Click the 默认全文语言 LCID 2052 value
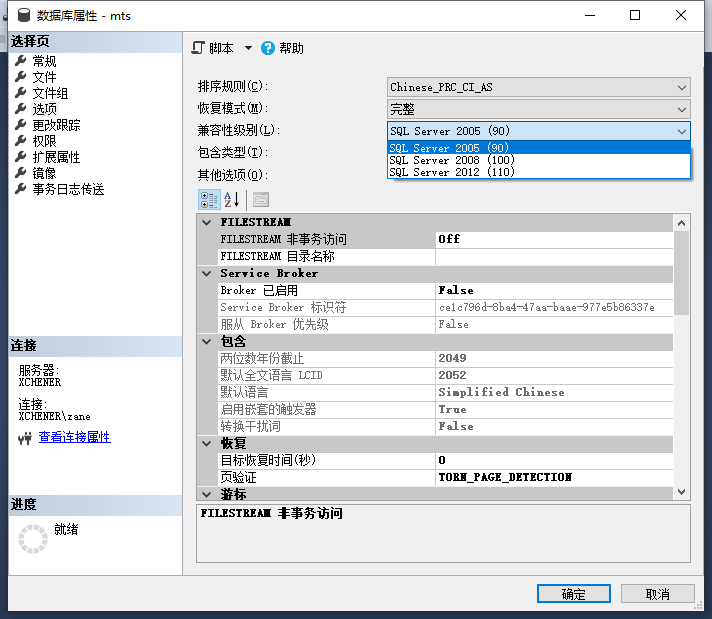The height and width of the screenshot is (619, 712). [554, 375]
